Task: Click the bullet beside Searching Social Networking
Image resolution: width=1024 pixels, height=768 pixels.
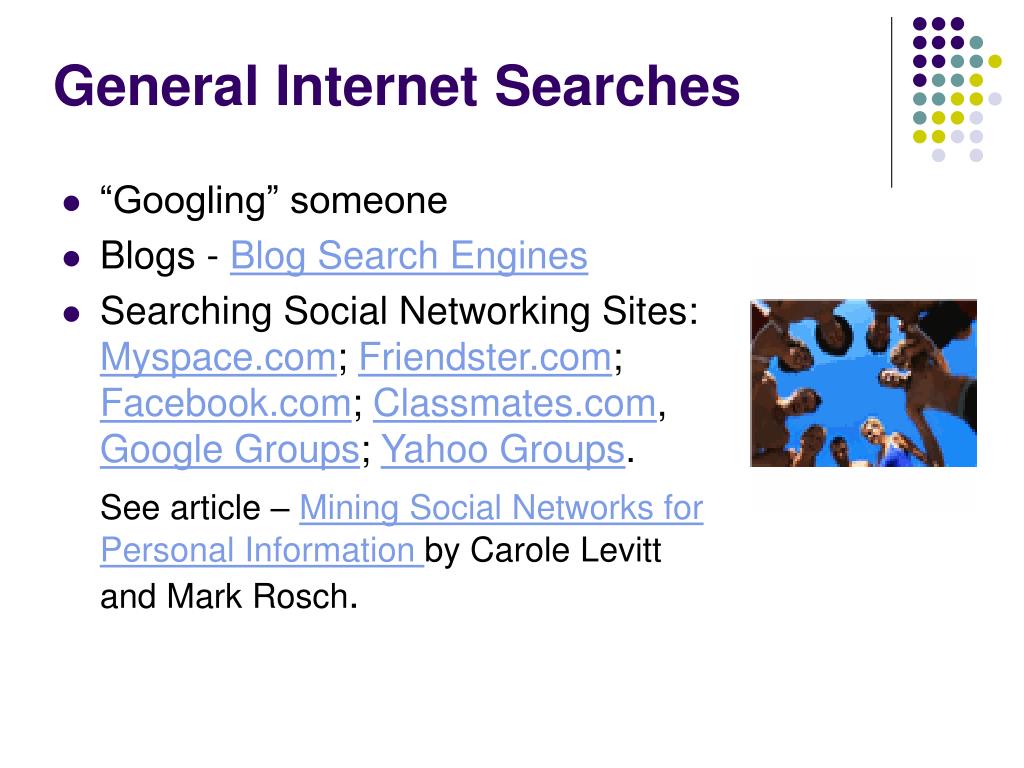Action: point(72,314)
